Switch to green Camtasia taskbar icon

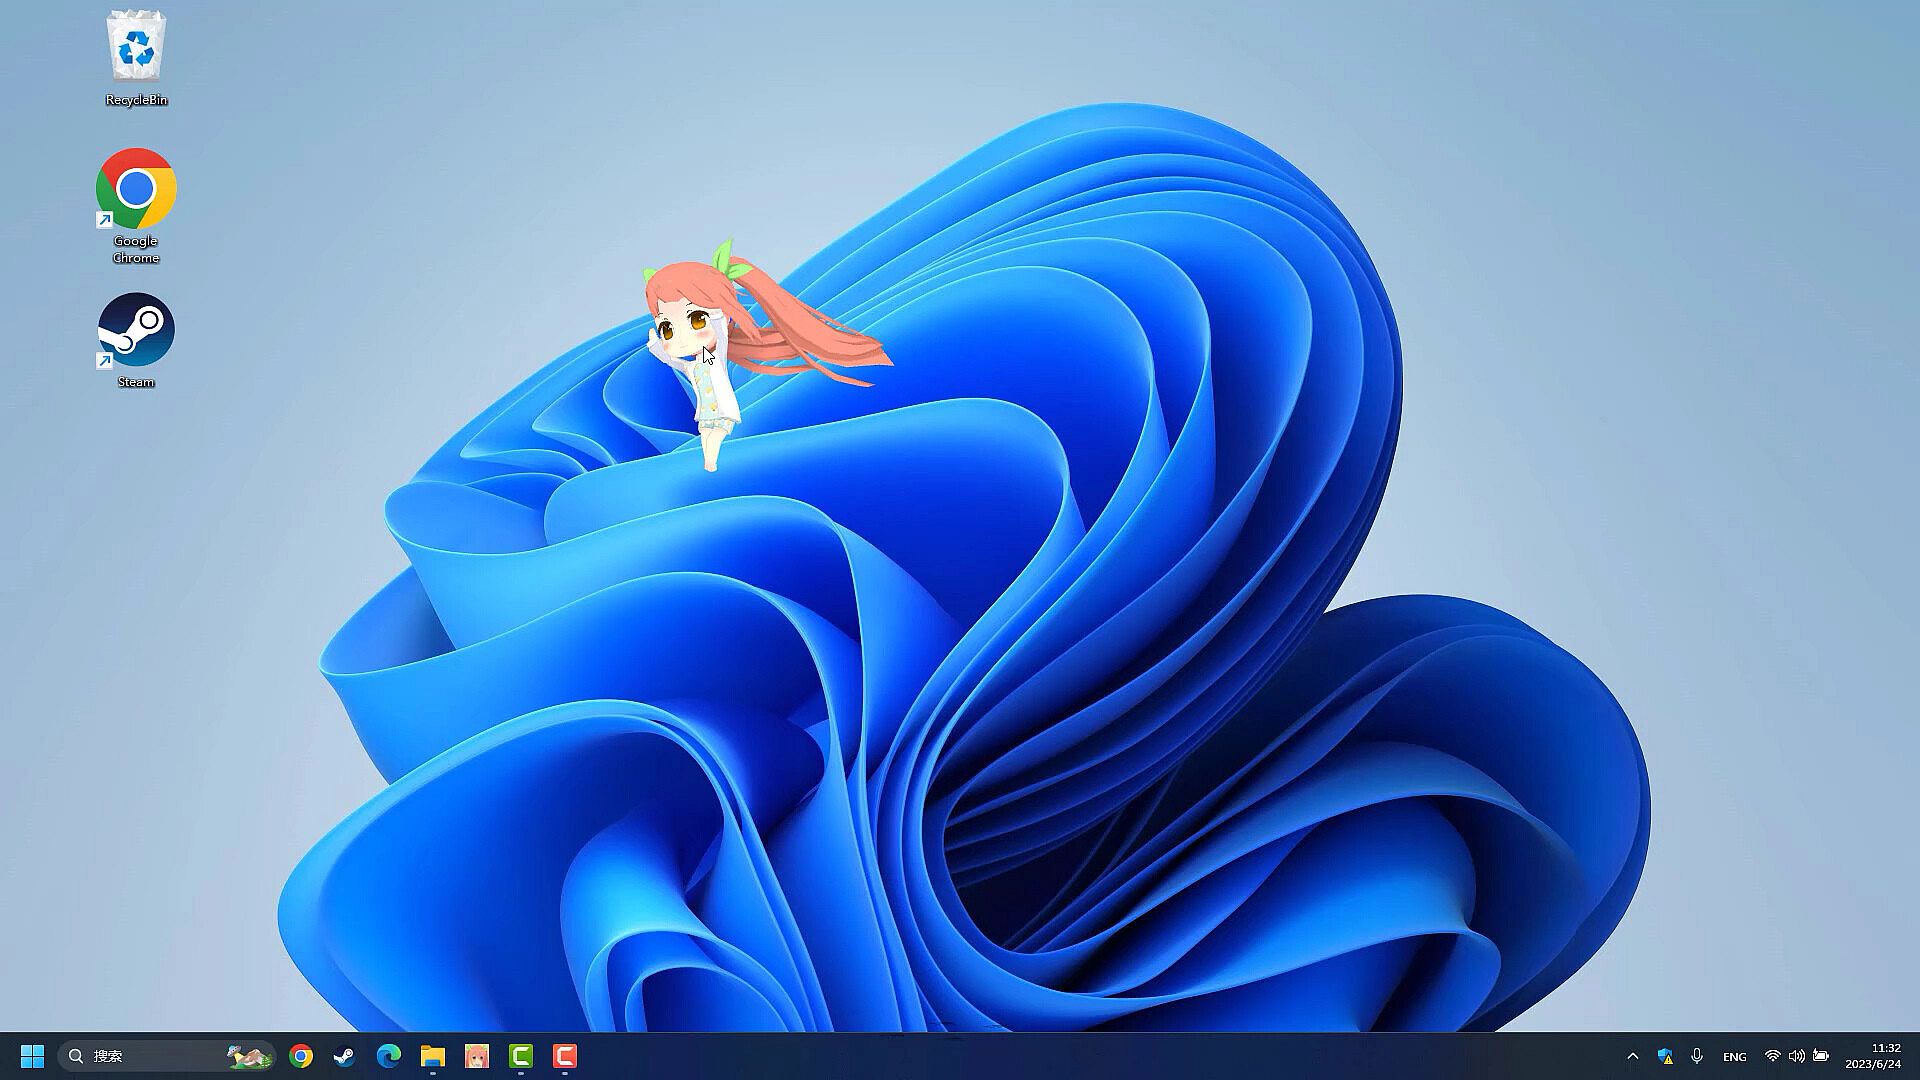(x=521, y=1056)
